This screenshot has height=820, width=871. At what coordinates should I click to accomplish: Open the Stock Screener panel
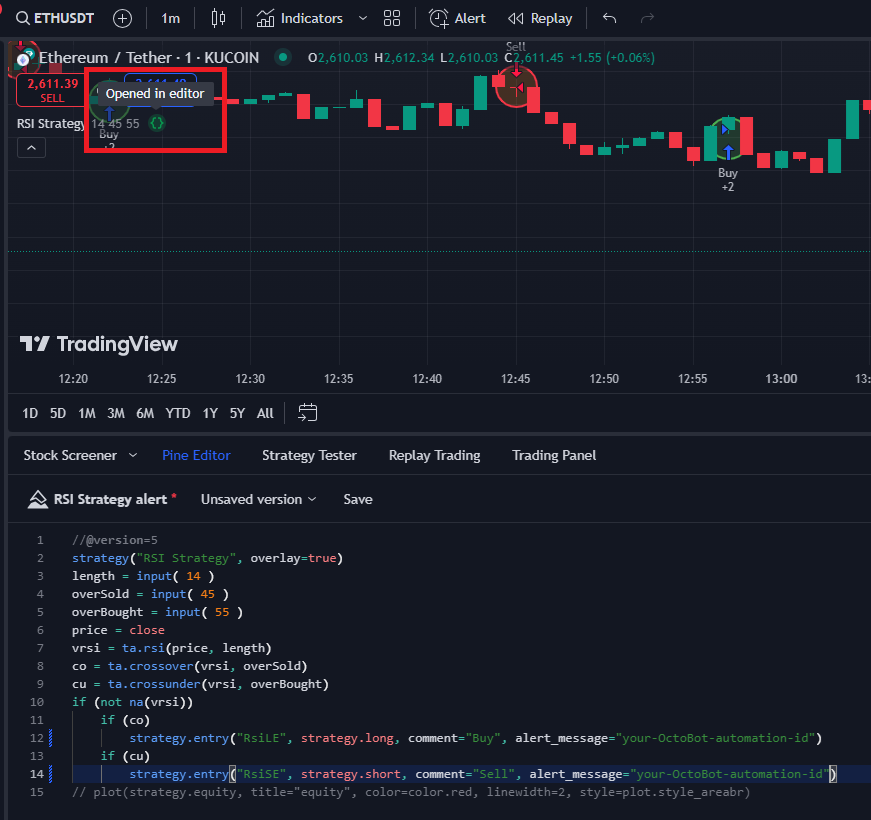tap(70, 456)
